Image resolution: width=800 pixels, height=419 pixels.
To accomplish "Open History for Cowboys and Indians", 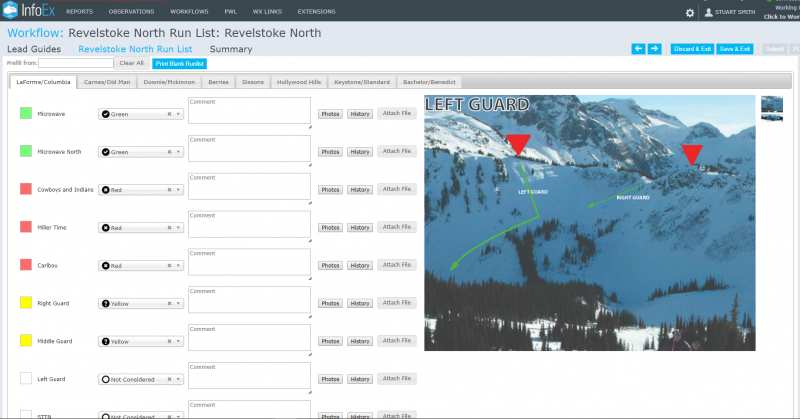I will [x=360, y=190].
